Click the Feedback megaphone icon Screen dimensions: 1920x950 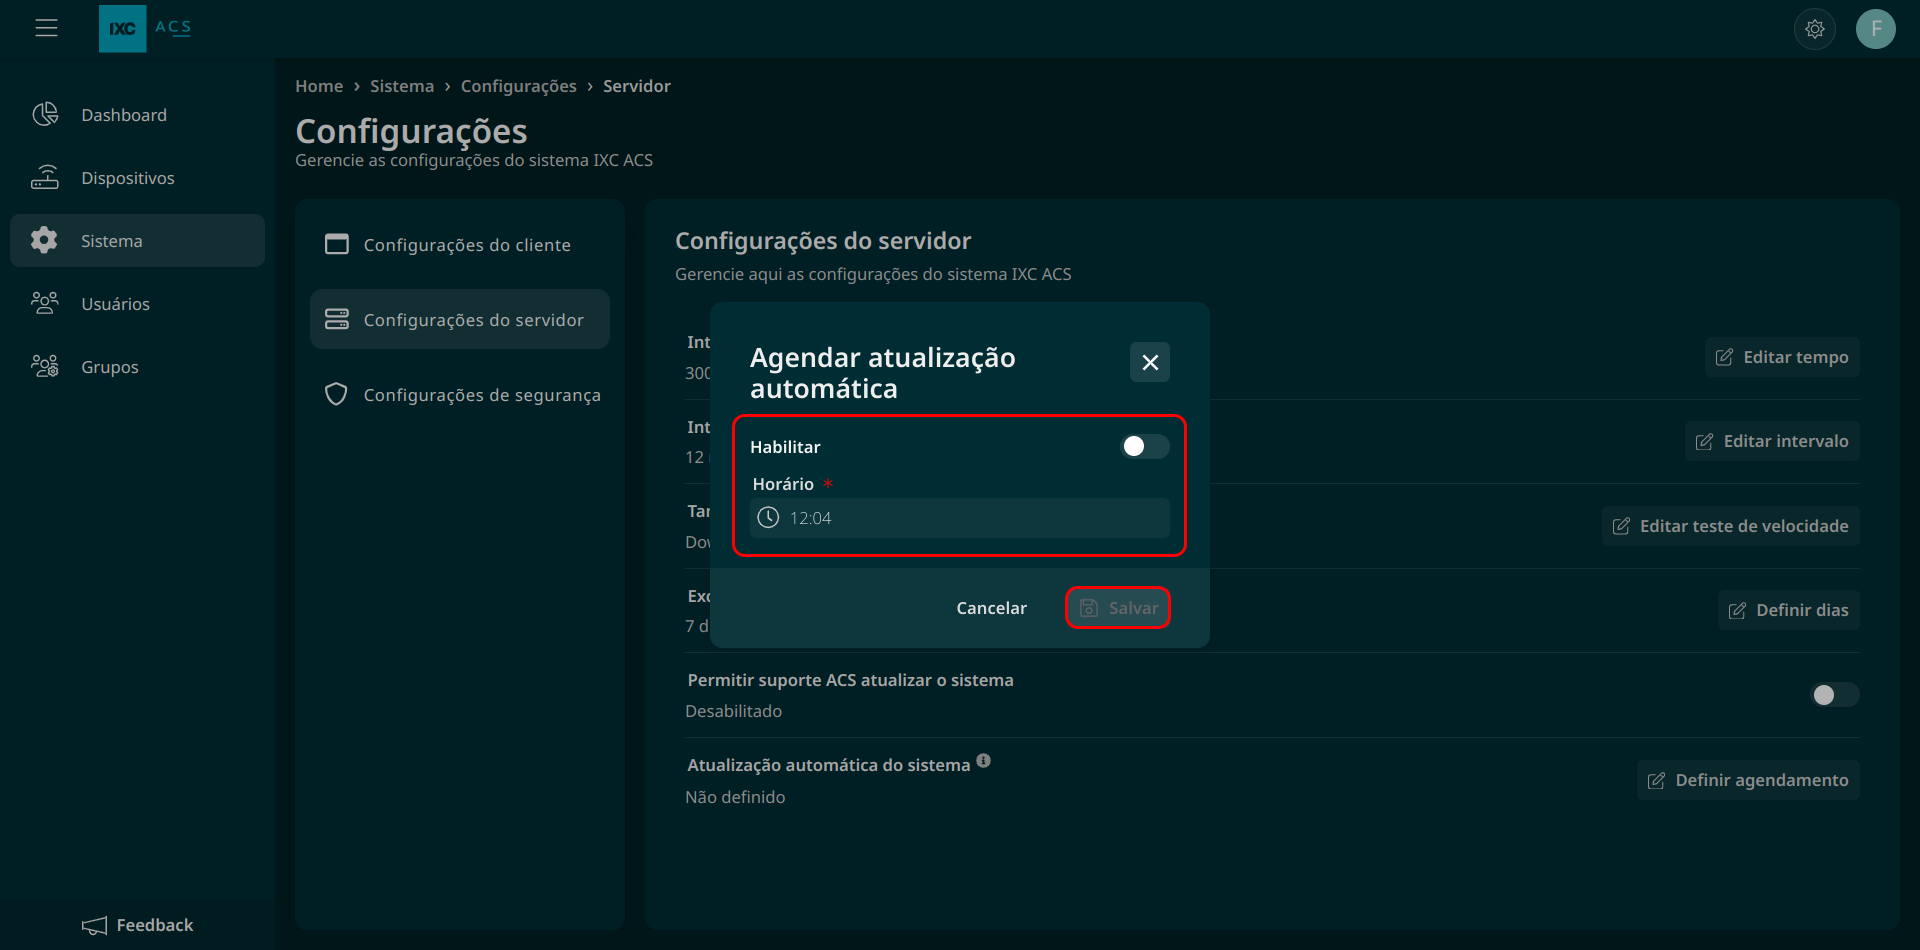(x=94, y=926)
